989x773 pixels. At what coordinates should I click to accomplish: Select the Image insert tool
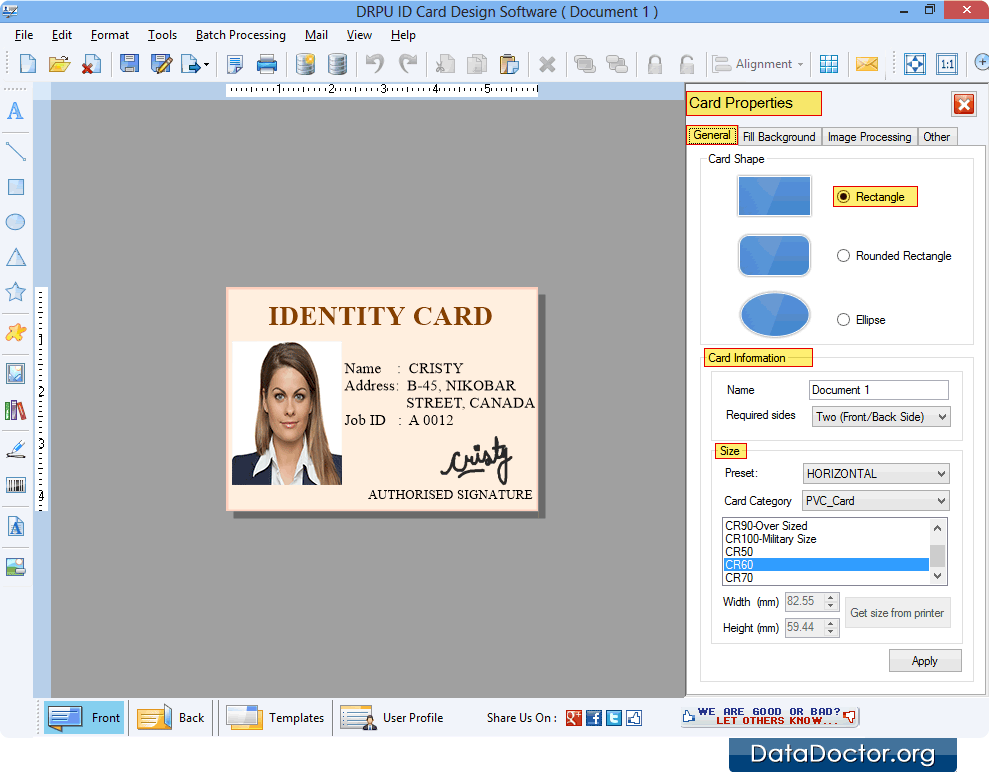(16, 373)
